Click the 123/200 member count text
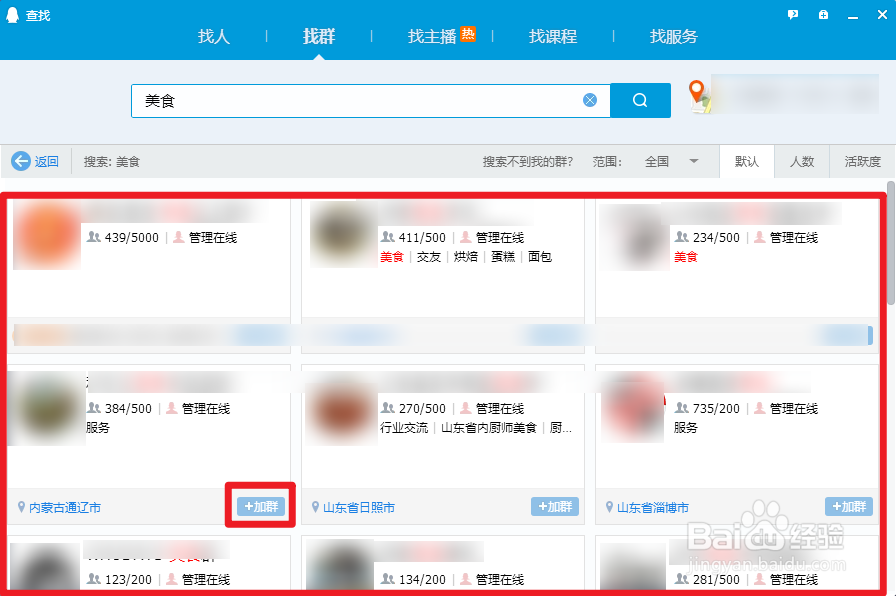Screen dimensions: 896x596 [x=128, y=579]
